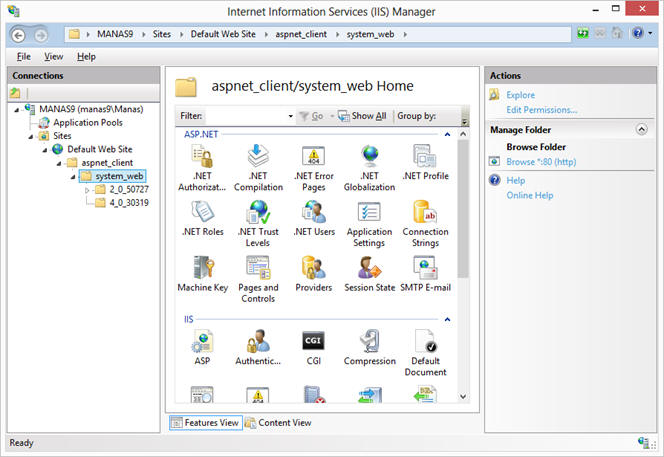Click Default Web Site in breadcrumb
The image size is (664, 457).
223,34
